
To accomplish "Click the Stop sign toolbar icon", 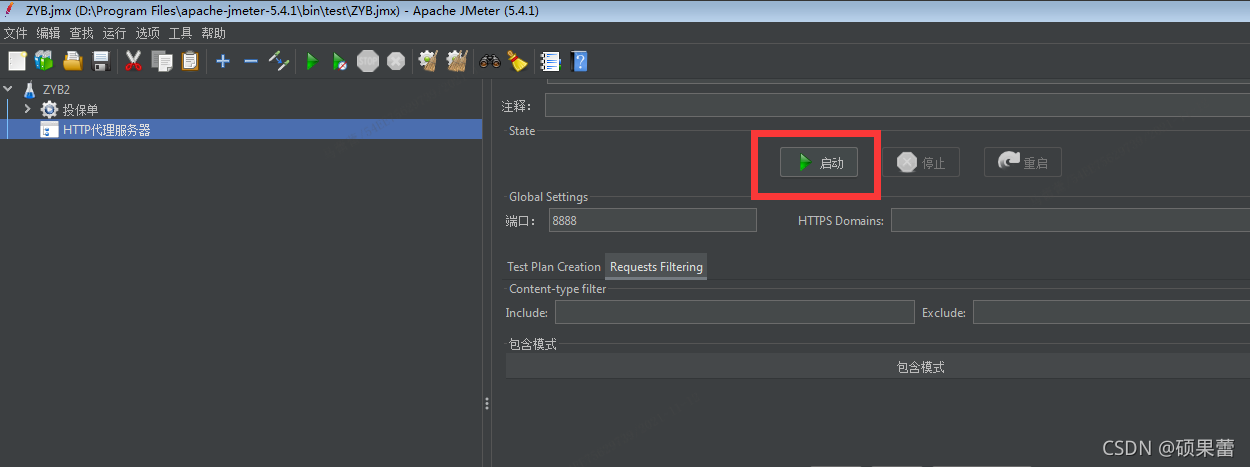I will click(368, 61).
